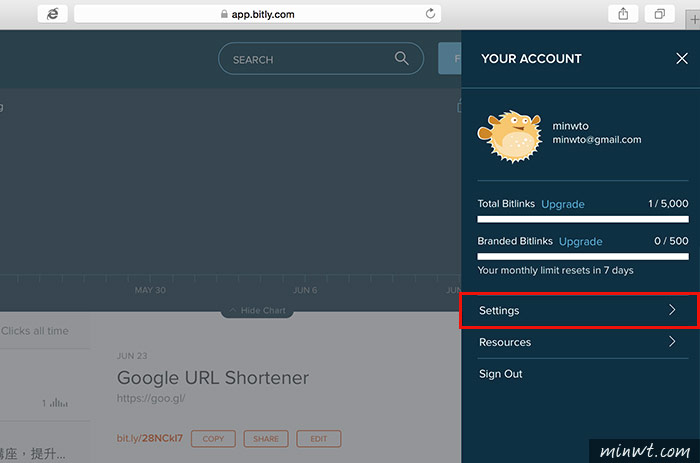
Task: Collapse chart with Hide Chart
Action: [x=258, y=310]
